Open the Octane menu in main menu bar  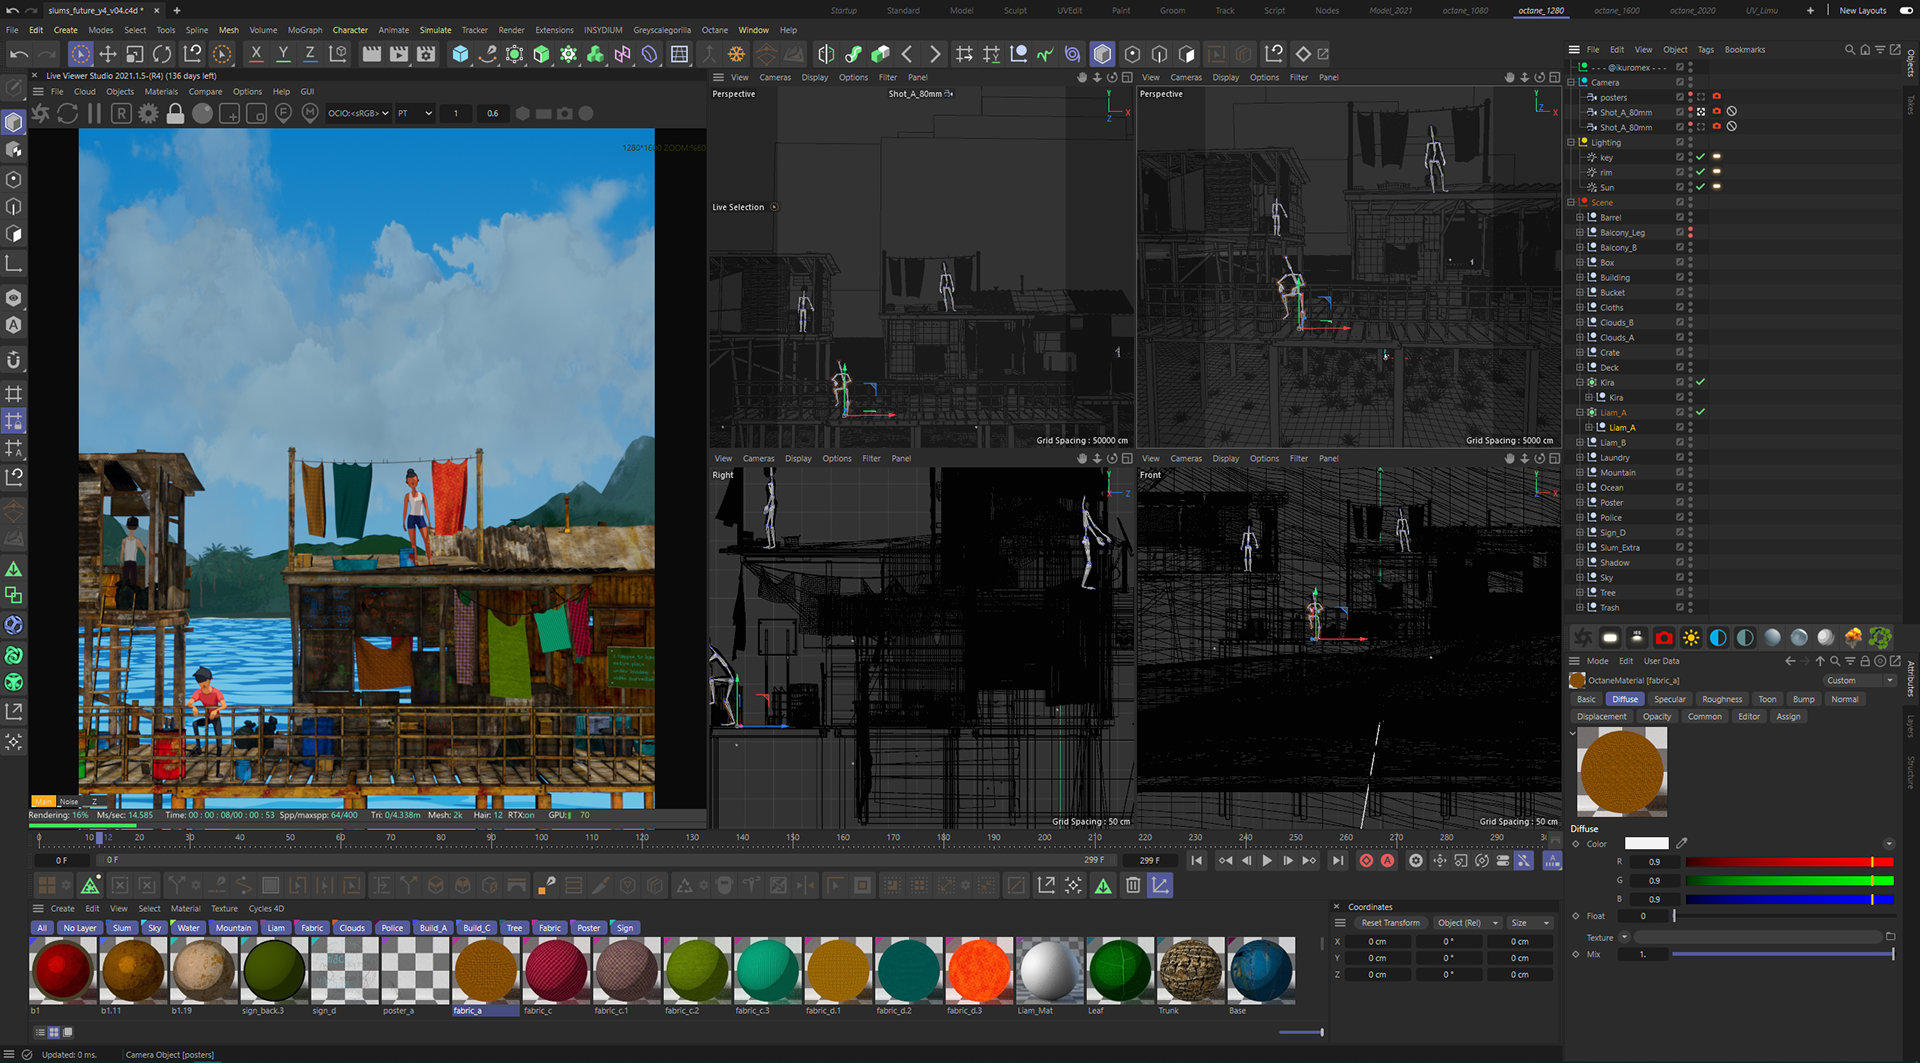(x=714, y=30)
